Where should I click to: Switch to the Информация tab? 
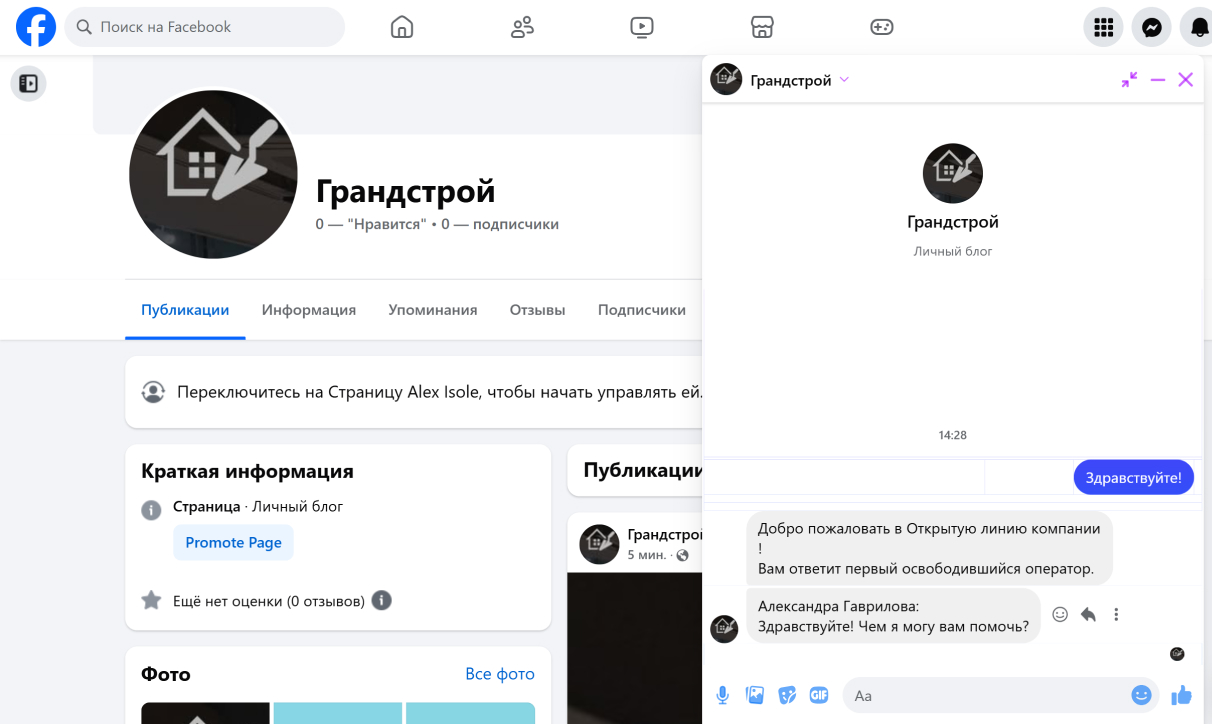[x=309, y=310]
